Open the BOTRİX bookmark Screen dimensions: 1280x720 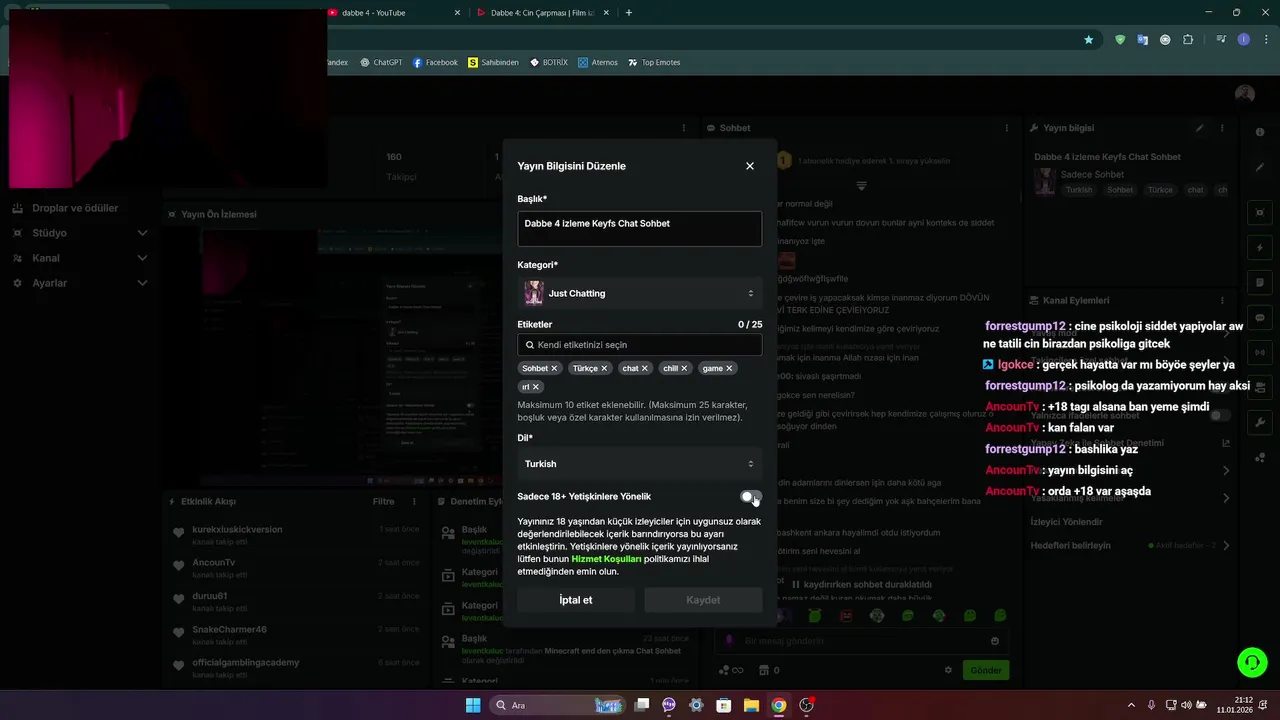(x=548, y=62)
